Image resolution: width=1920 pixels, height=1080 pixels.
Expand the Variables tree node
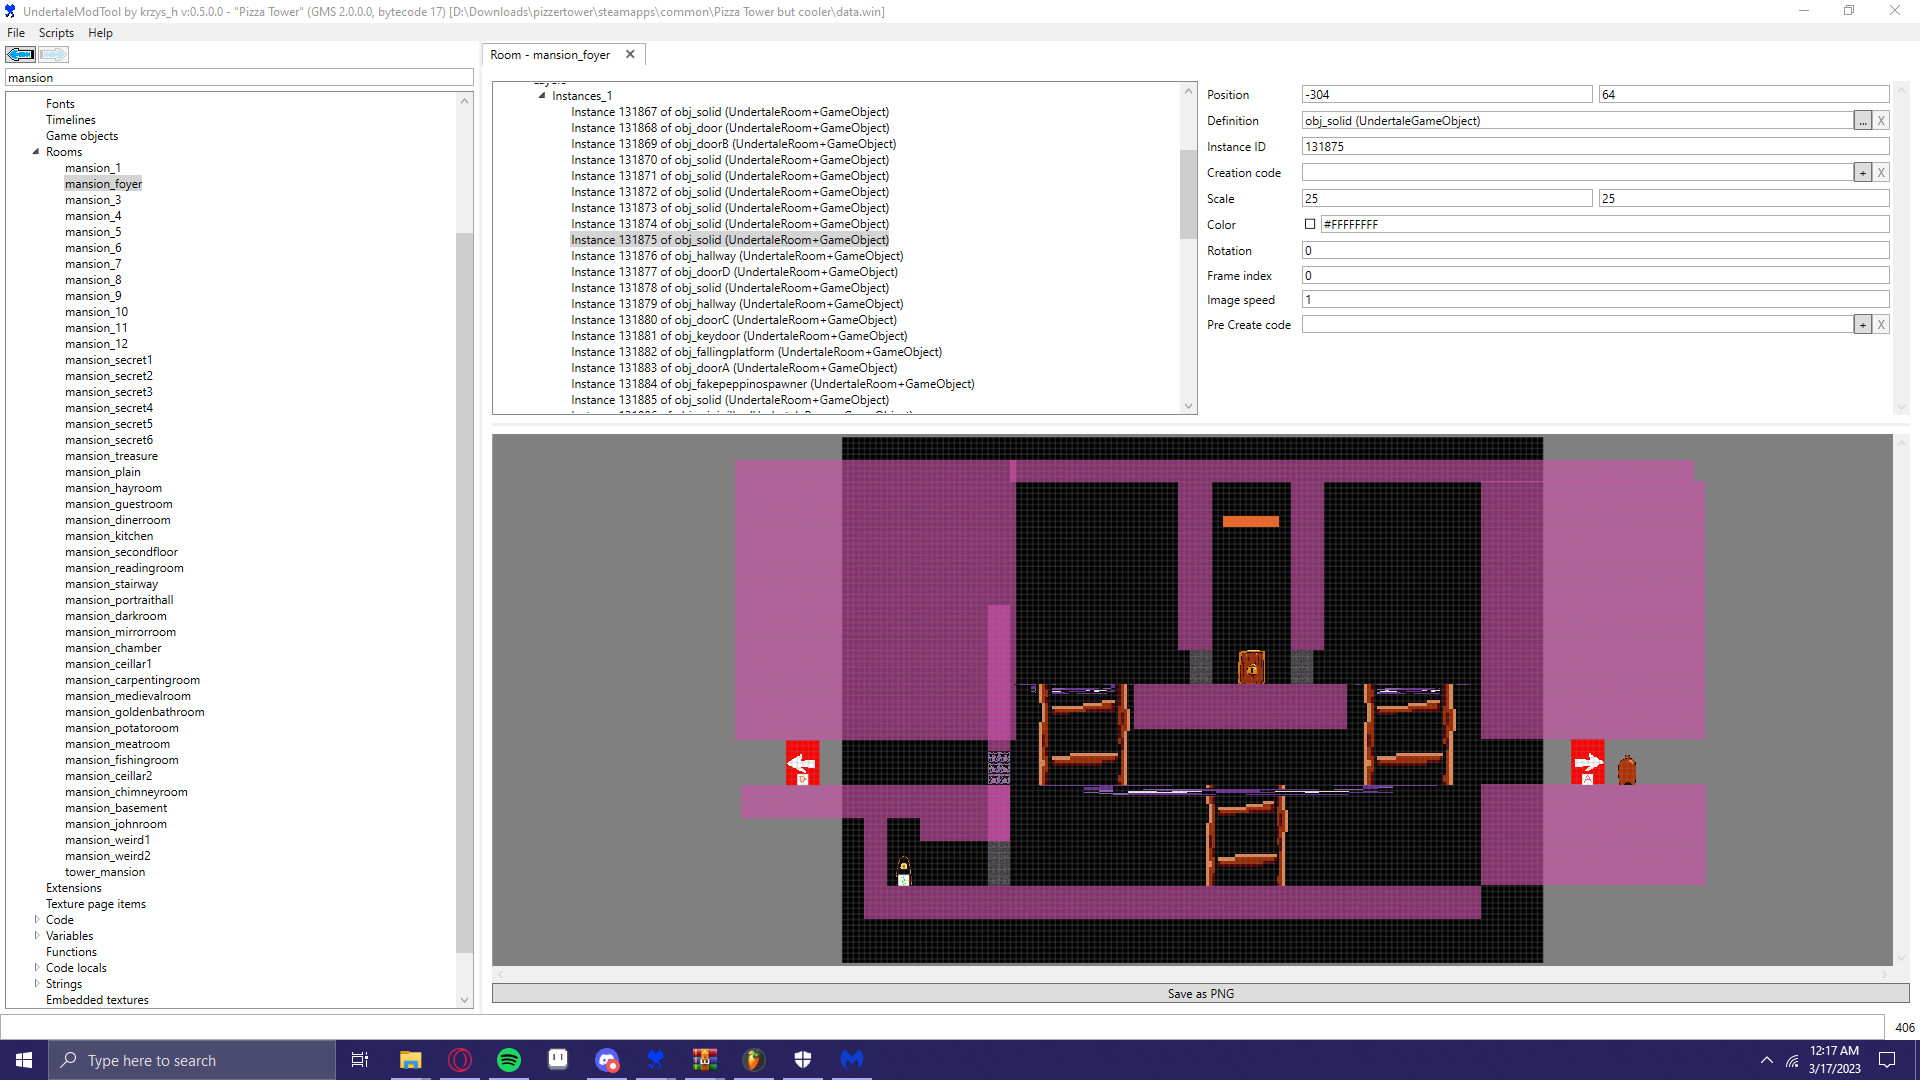36,935
